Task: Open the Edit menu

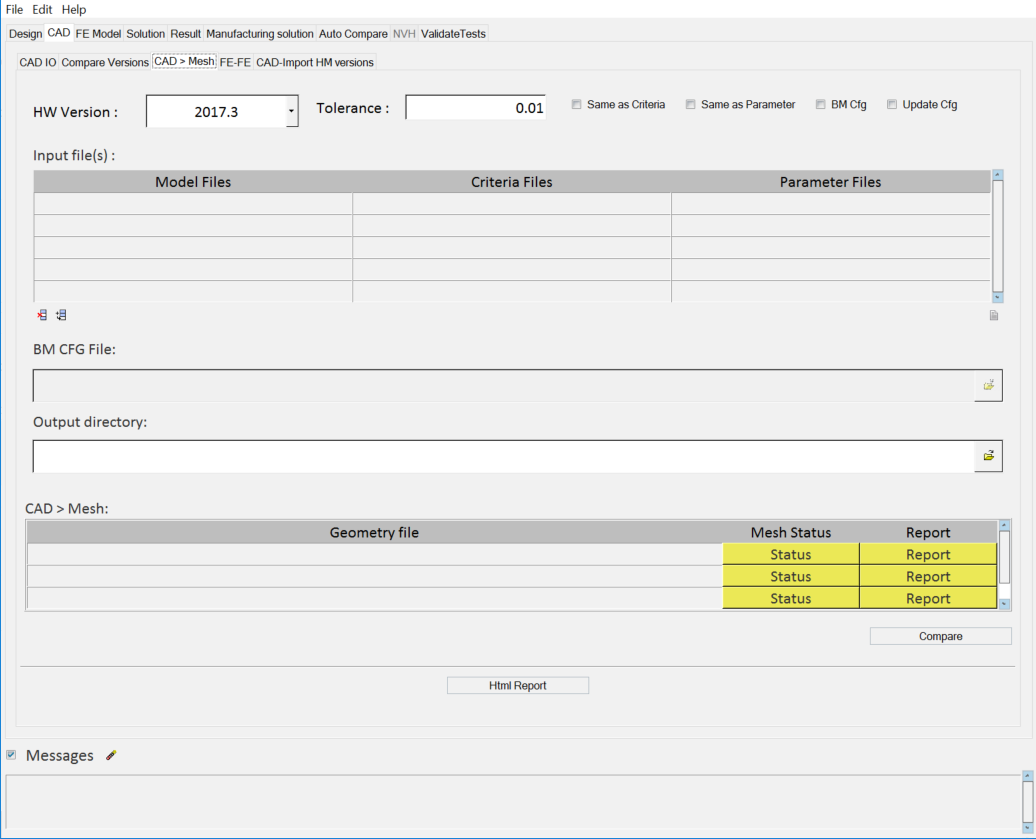Action: 42,9
